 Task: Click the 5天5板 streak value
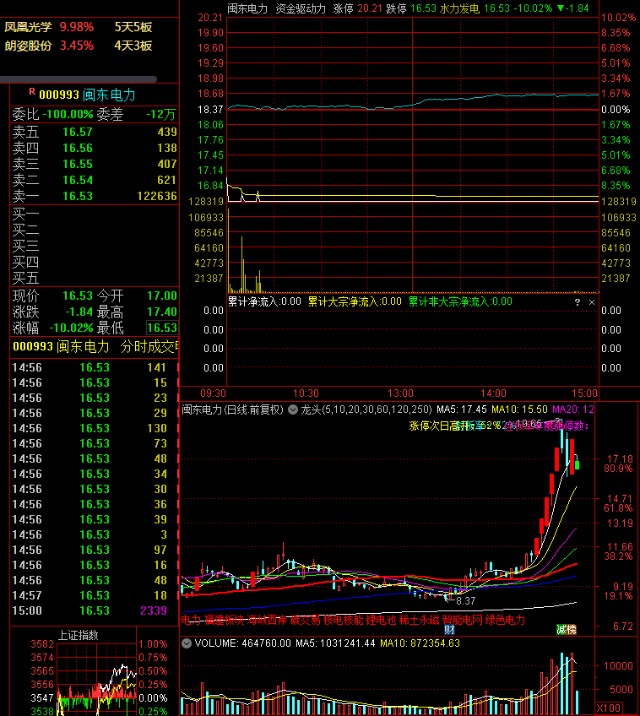(x=133, y=27)
